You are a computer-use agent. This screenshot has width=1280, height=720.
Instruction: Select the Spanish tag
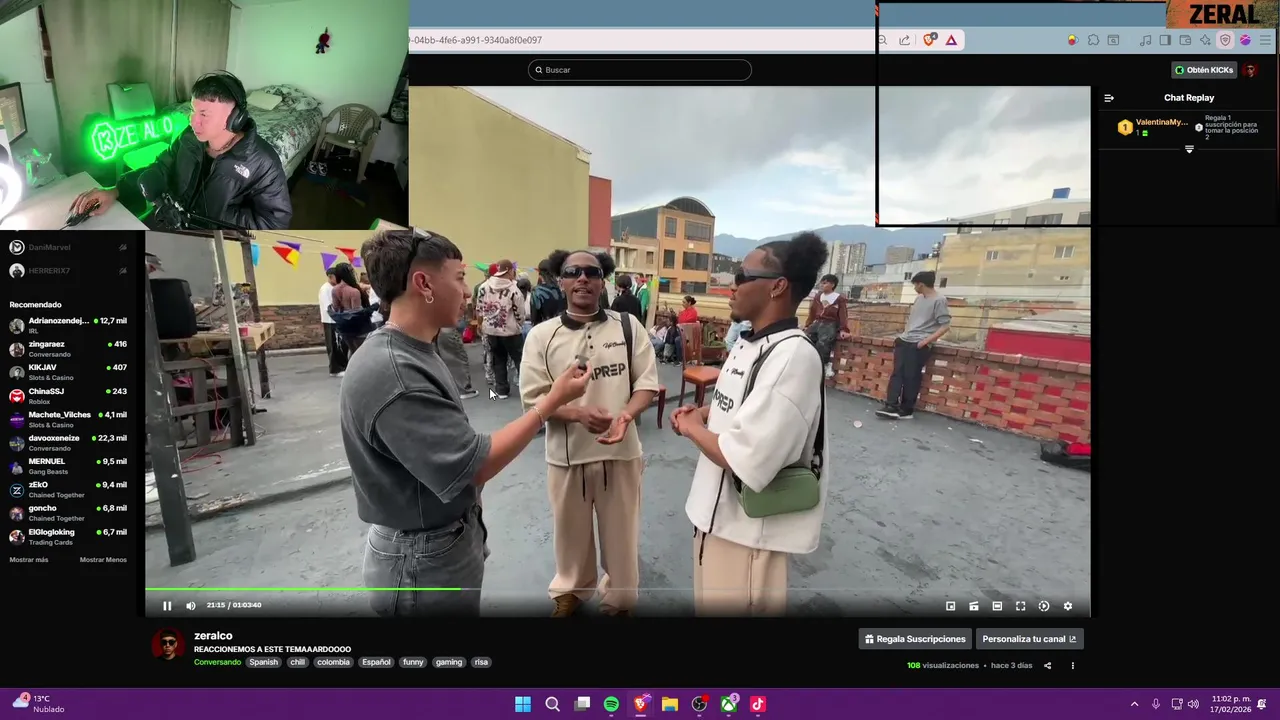click(x=263, y=662)
